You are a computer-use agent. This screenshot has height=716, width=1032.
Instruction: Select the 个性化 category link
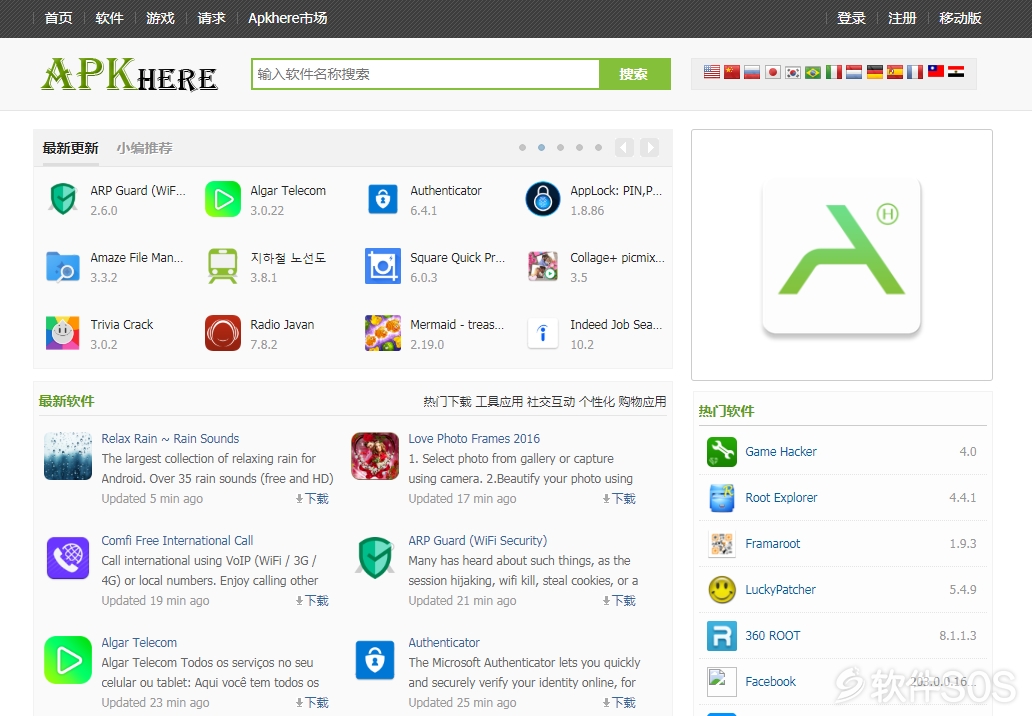[597, 401]
